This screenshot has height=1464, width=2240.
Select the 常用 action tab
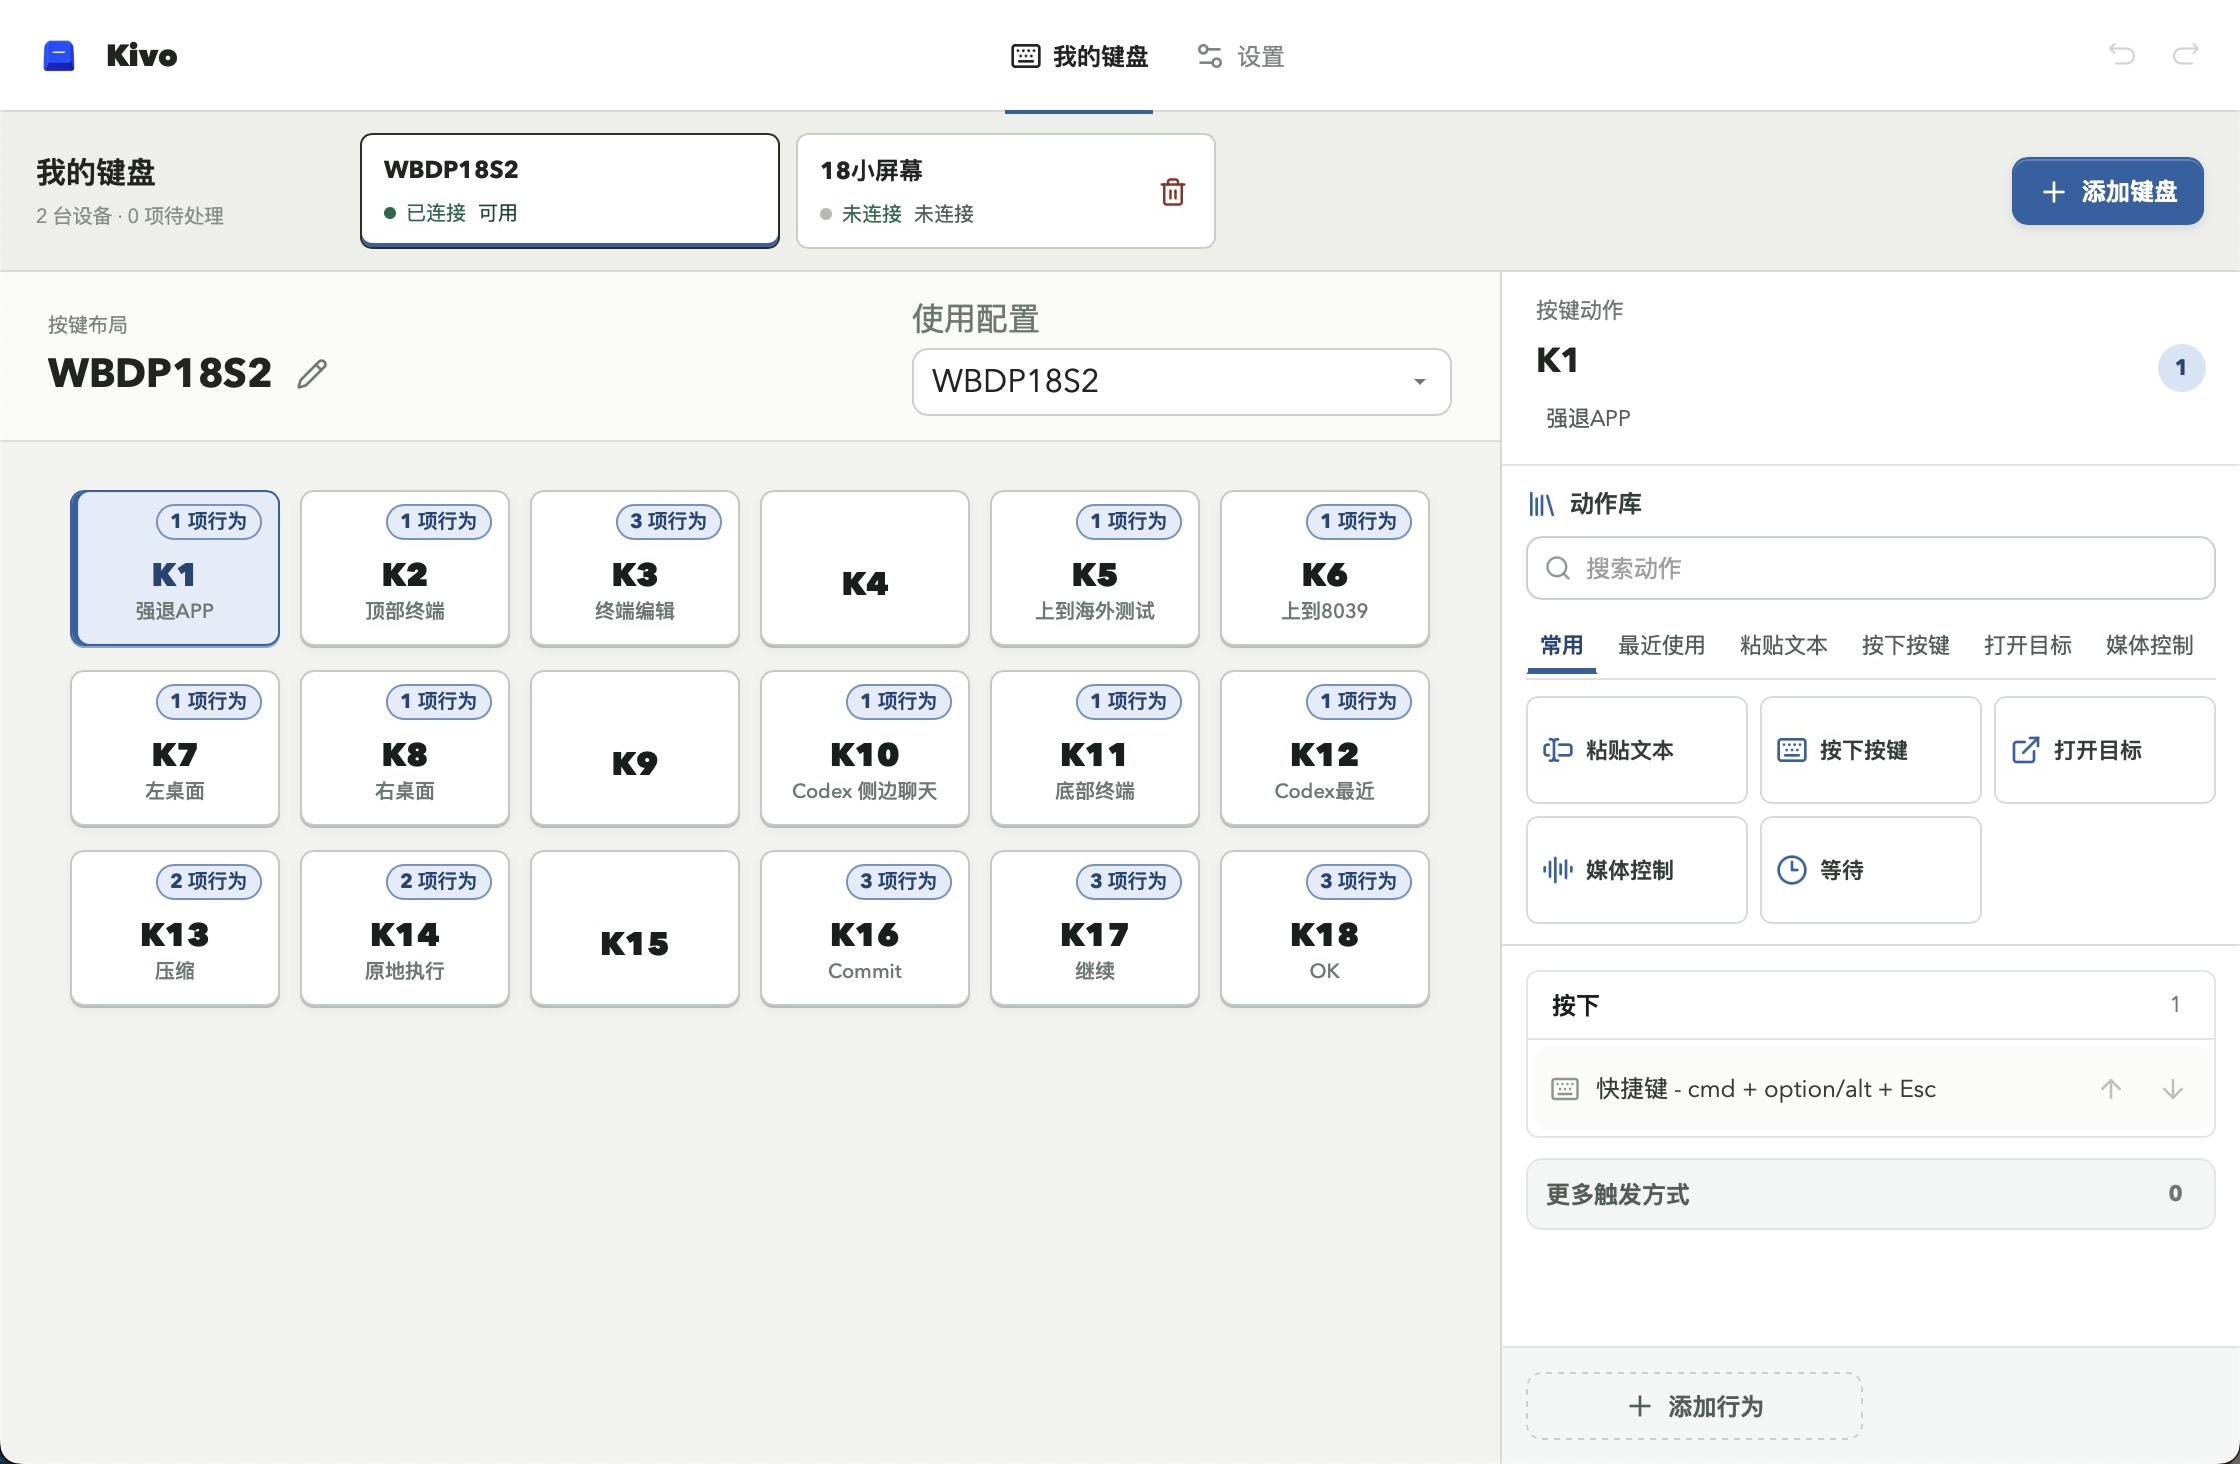[x=1561, y=645]
